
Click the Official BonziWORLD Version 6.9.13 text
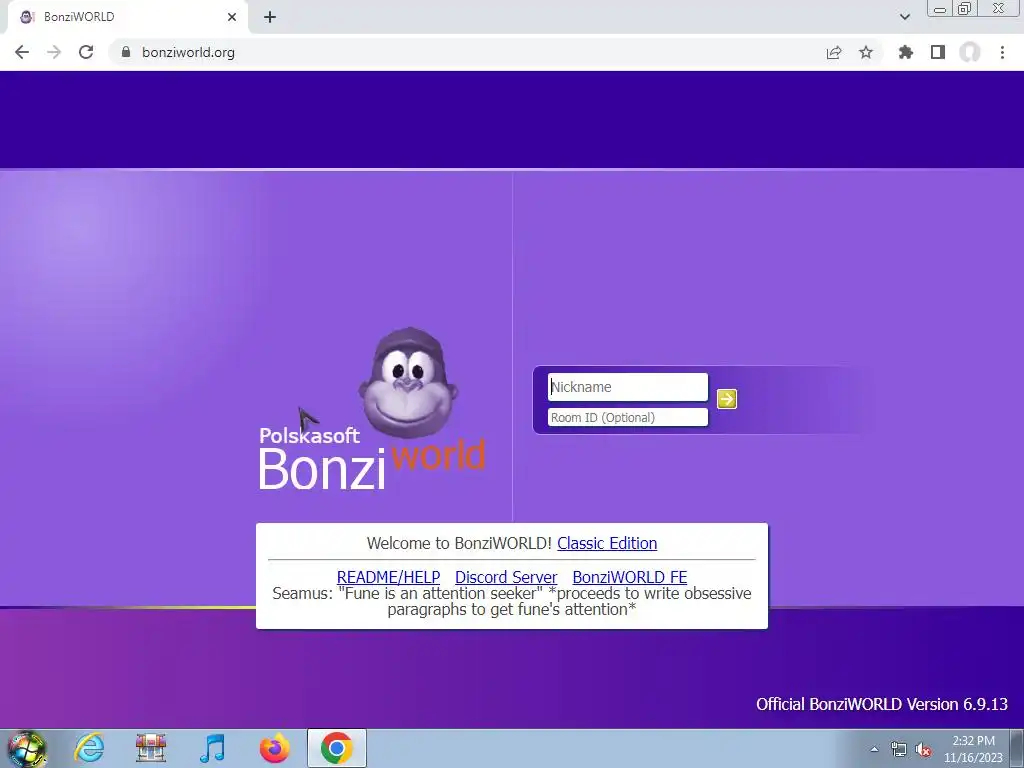(882, 704)
